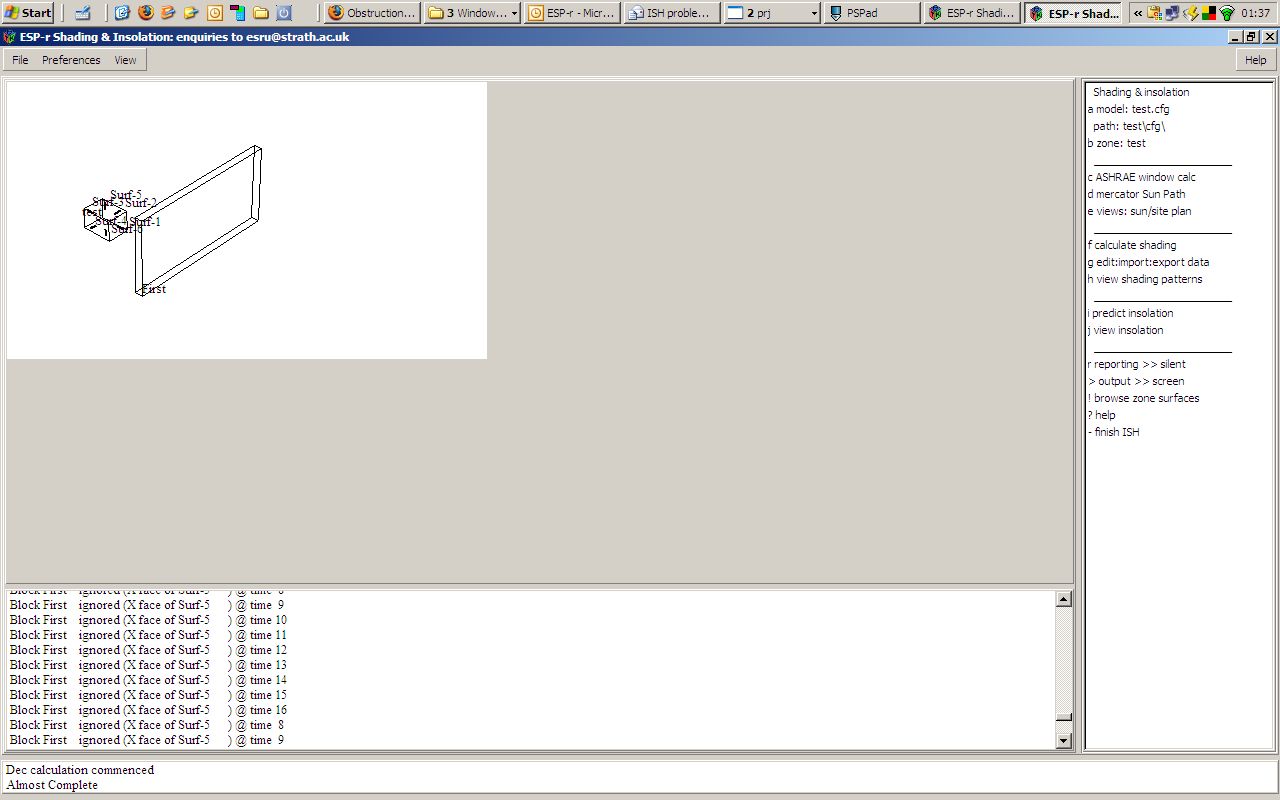Open Firefox from the quick launch bar
This screenshot has width=1280, height=800.
point(146,13)
